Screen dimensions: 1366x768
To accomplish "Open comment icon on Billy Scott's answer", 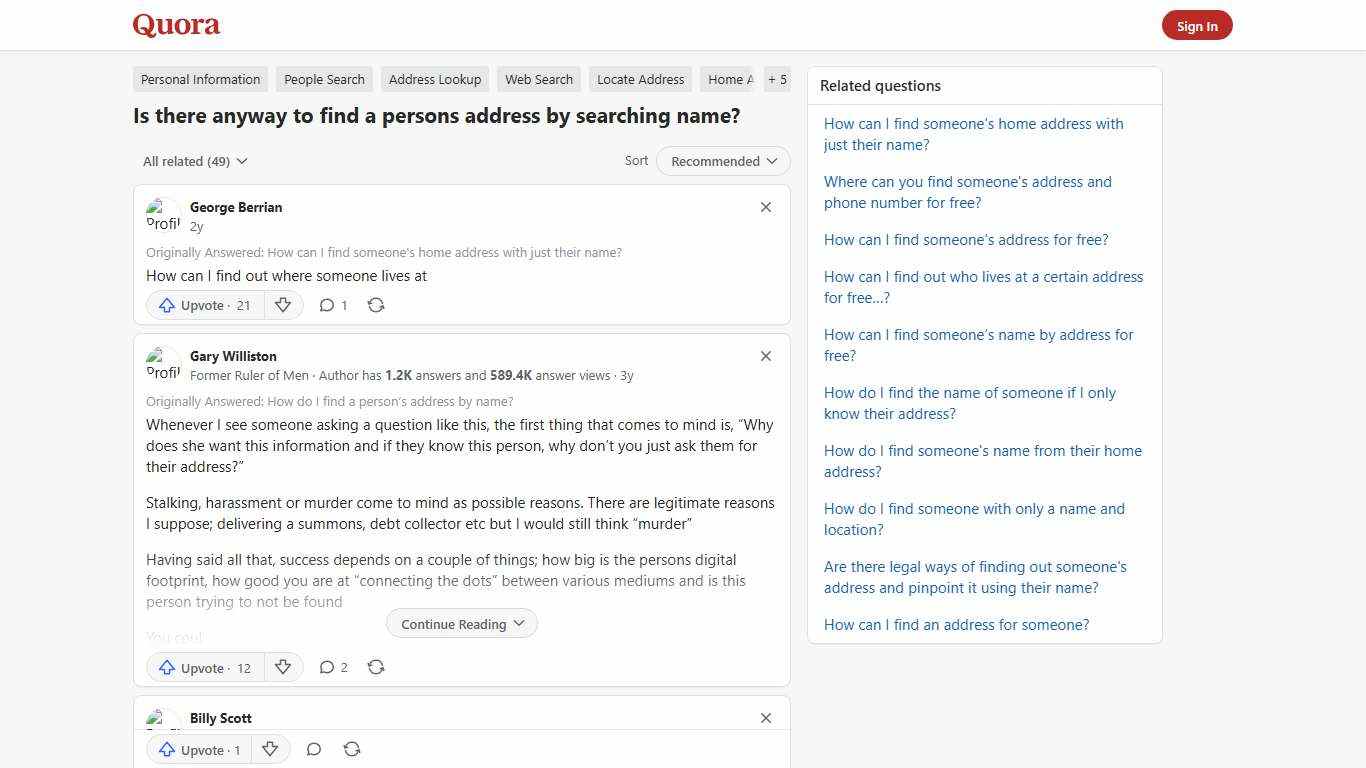I will coord(314,749).
